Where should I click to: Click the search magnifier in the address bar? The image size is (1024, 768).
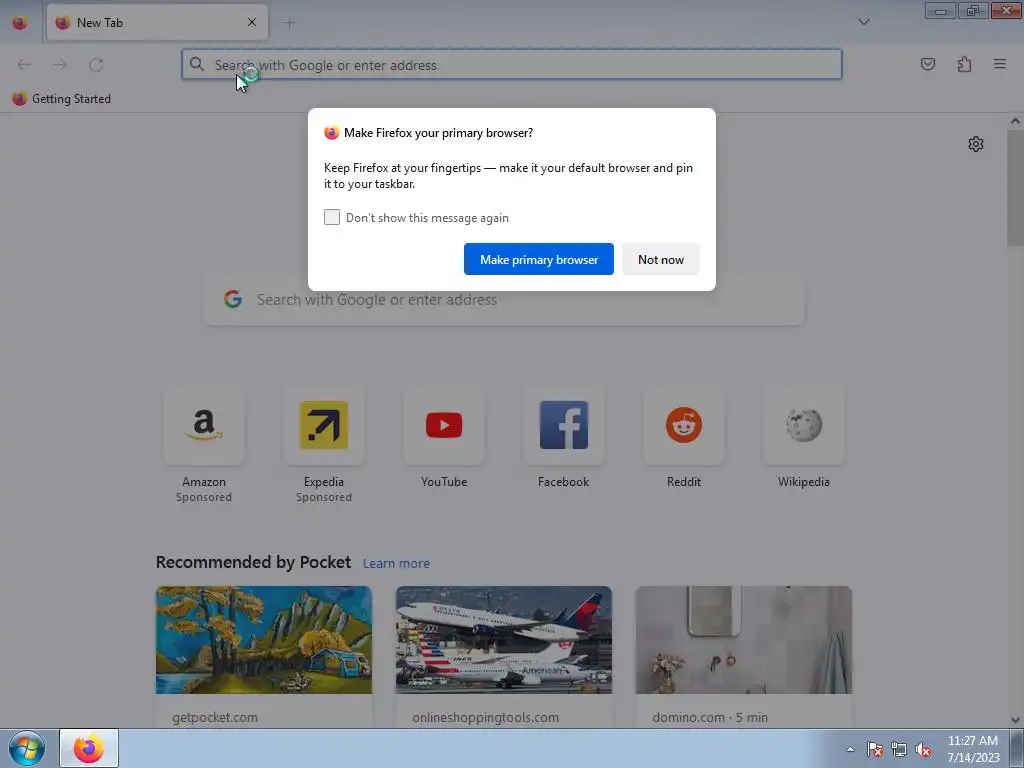tap(197, 64)
